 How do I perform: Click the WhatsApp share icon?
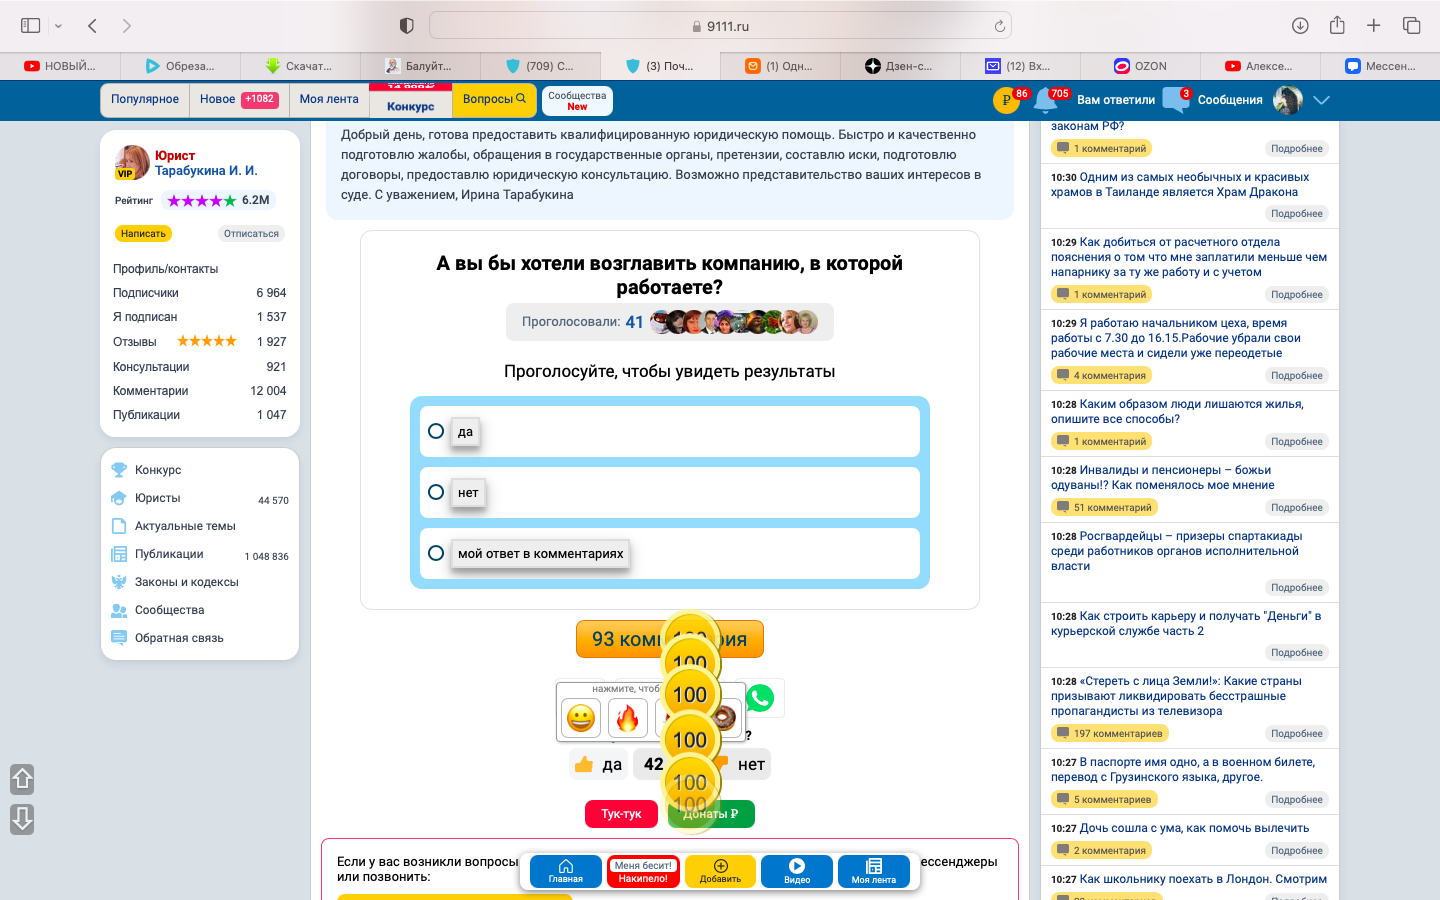click(x=761, y=698)
